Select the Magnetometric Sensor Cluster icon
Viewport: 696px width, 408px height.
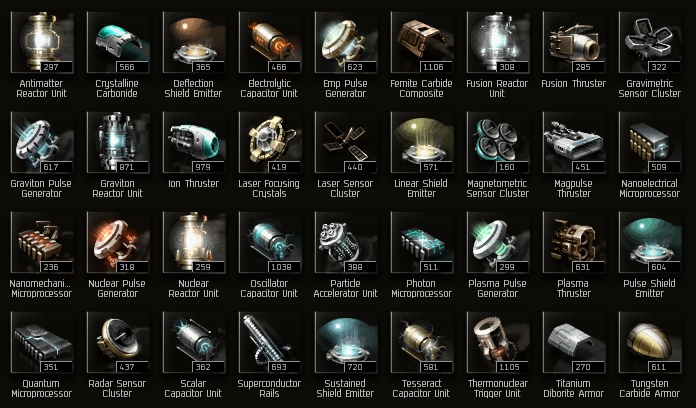click(498, 143)
